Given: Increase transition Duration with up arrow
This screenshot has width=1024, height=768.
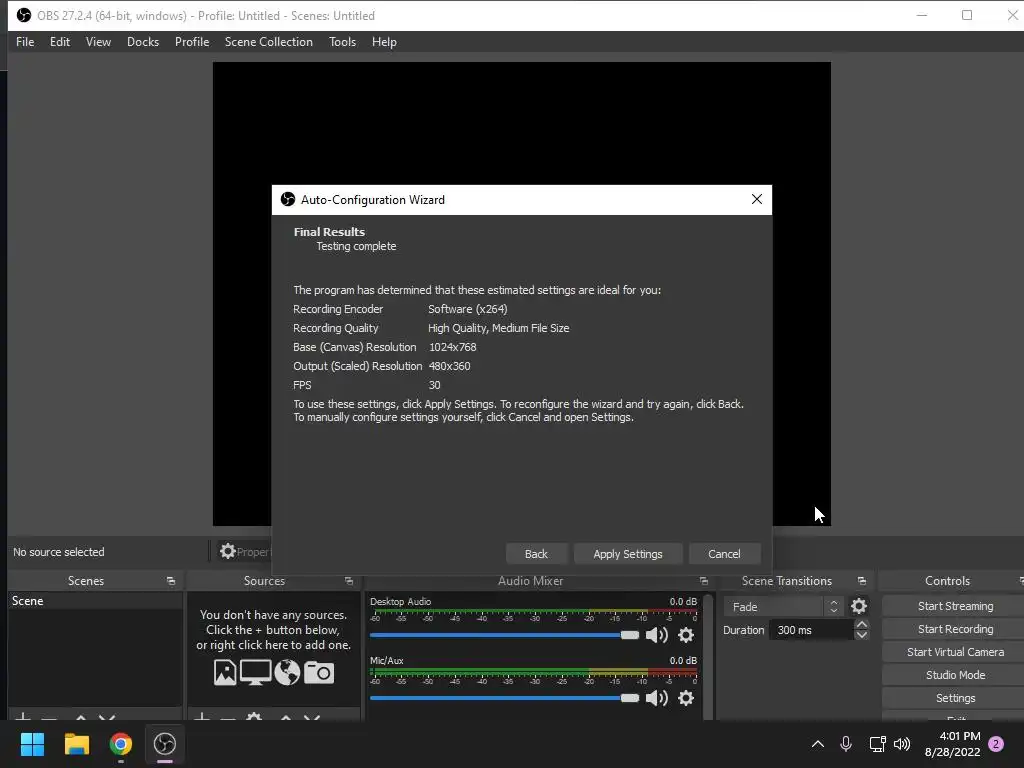Looking at the screenshot, I should point(861,624).
